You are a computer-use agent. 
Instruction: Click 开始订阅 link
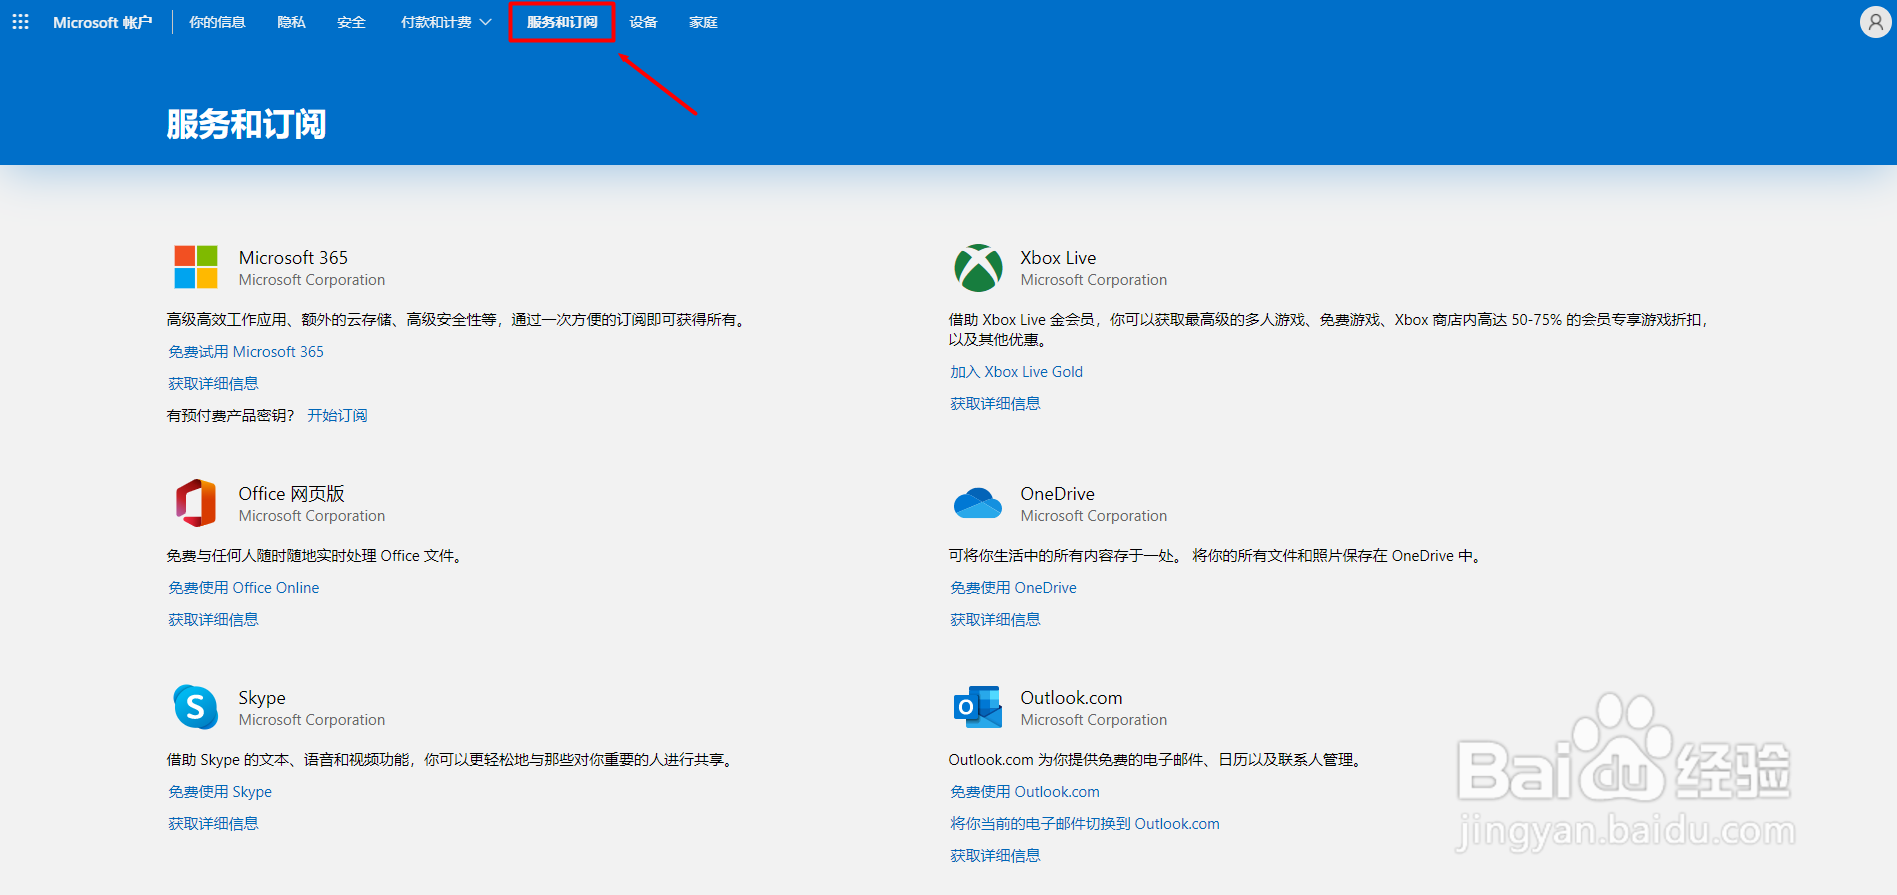coord(337,416)
